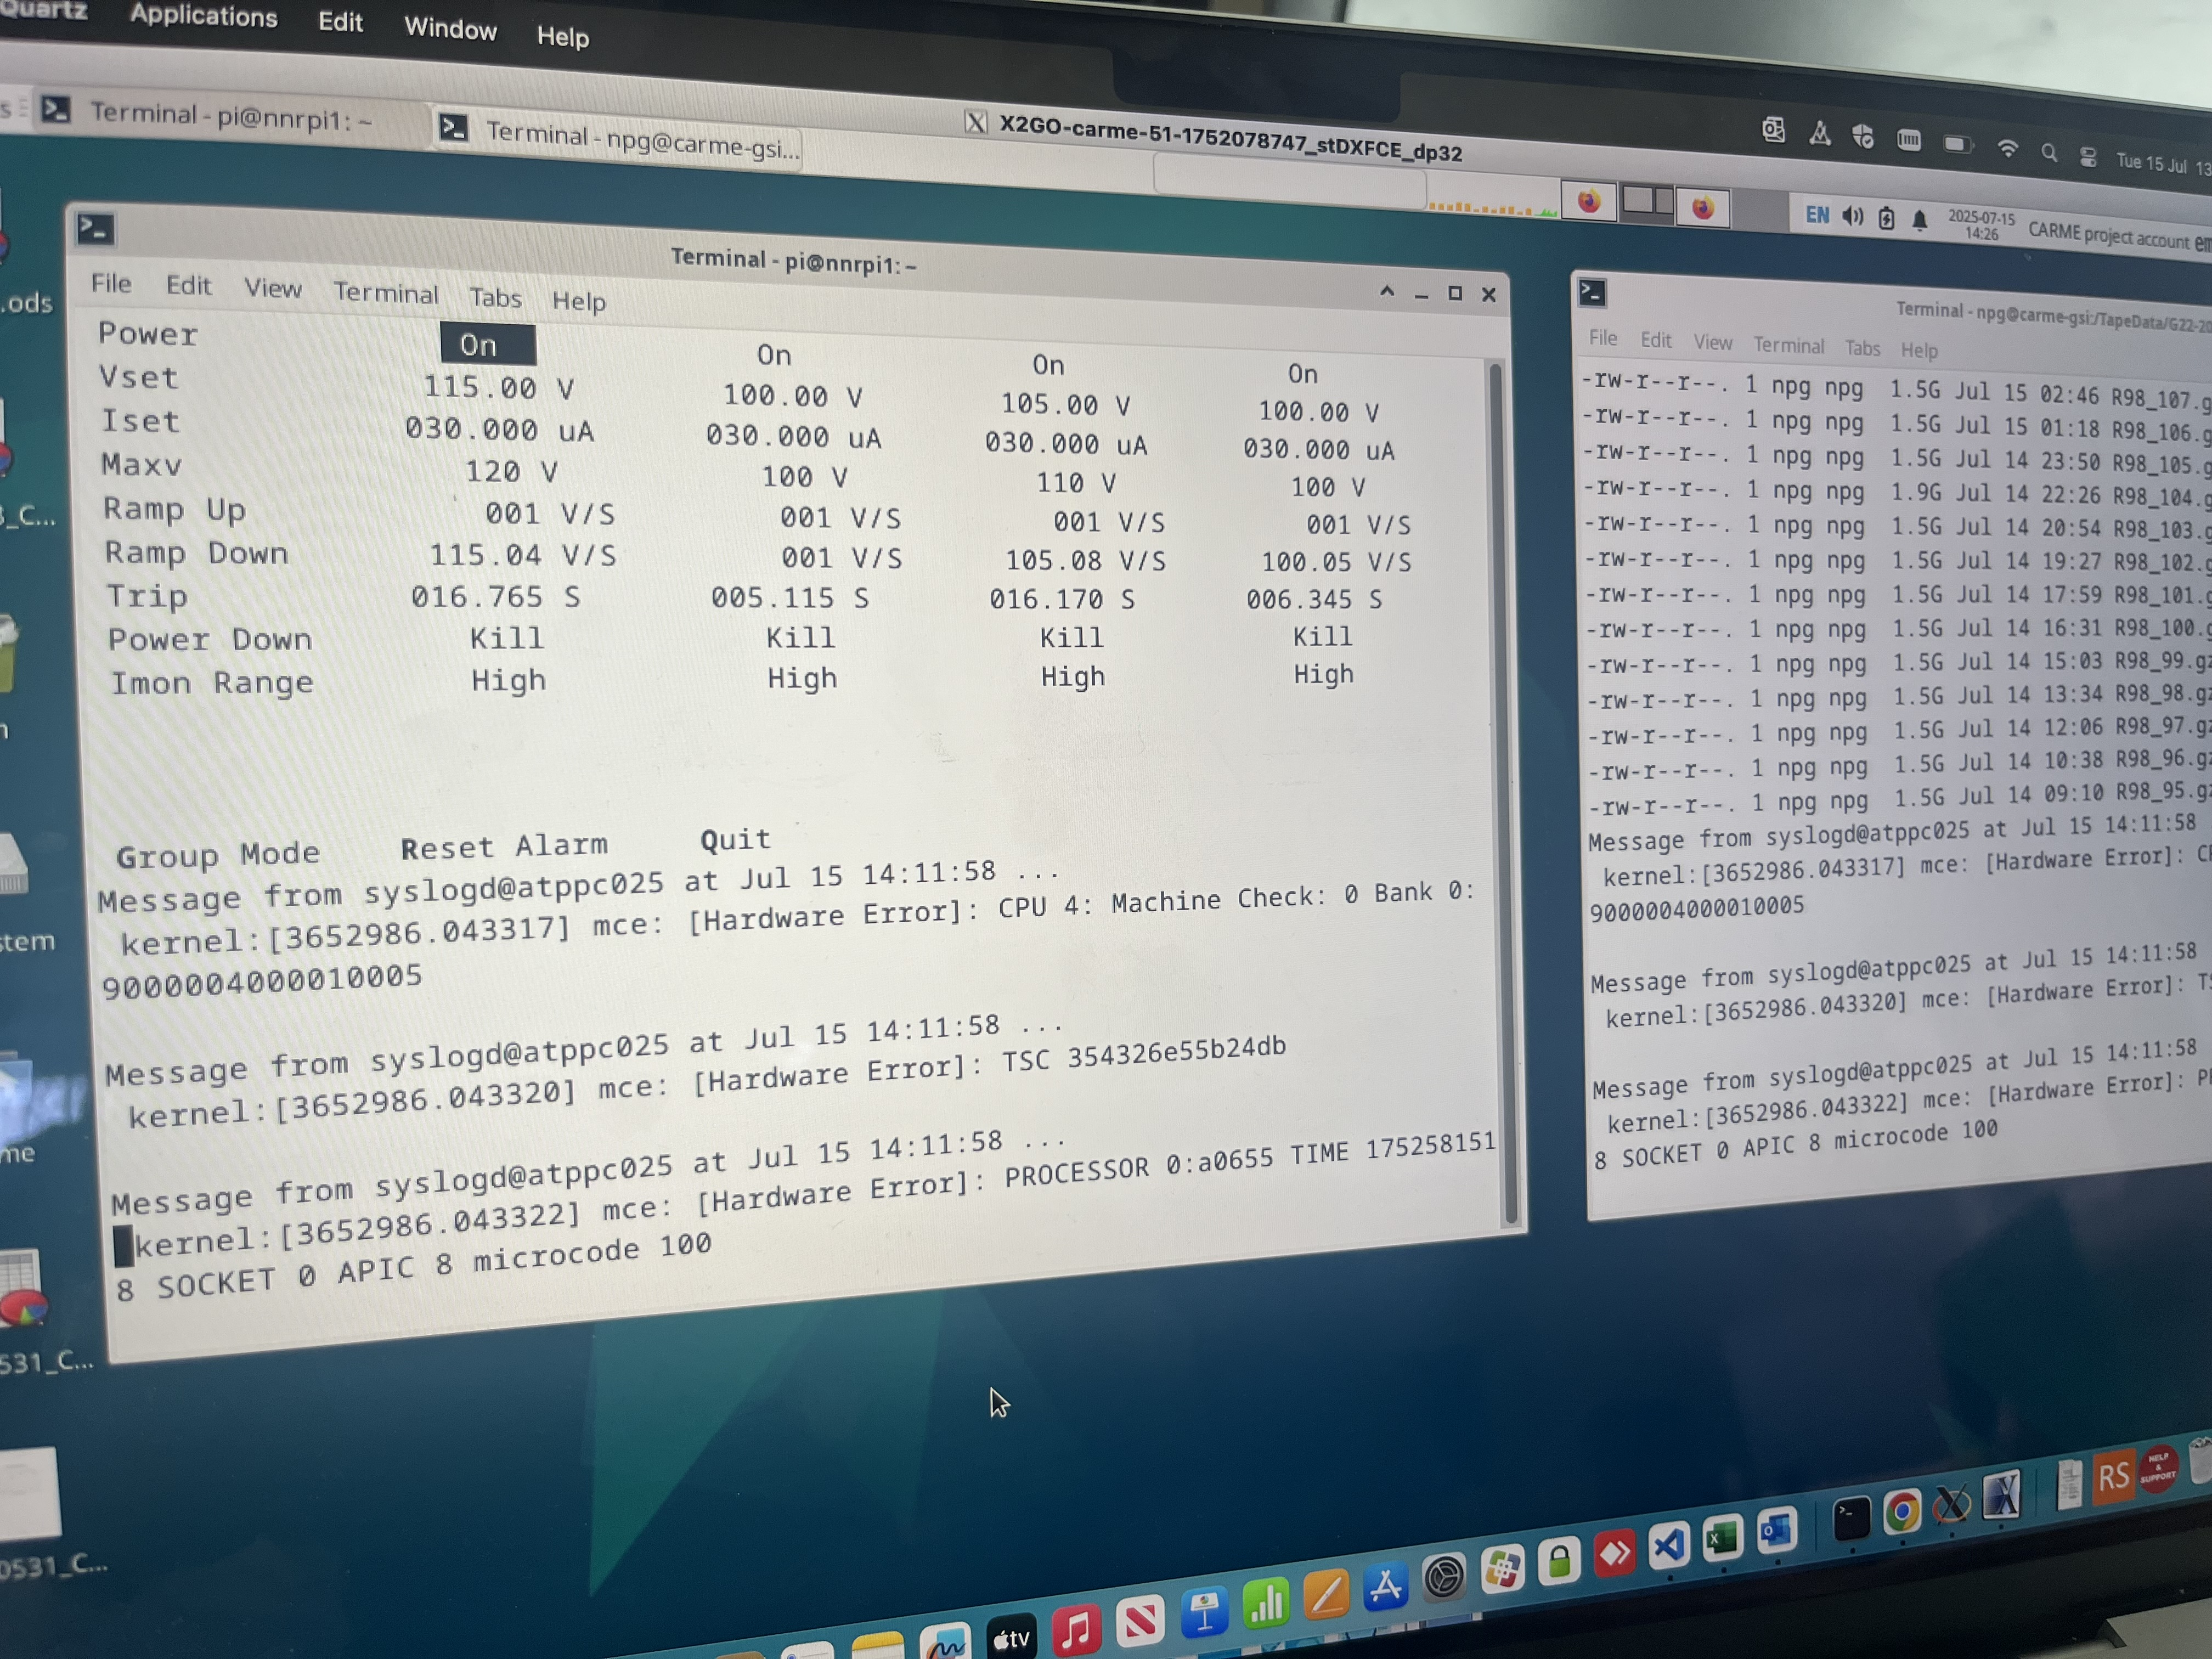Open the notification bell in XFCE panel
The height and width of the screenshot is (1659, 2212).
click(1919, 220)
